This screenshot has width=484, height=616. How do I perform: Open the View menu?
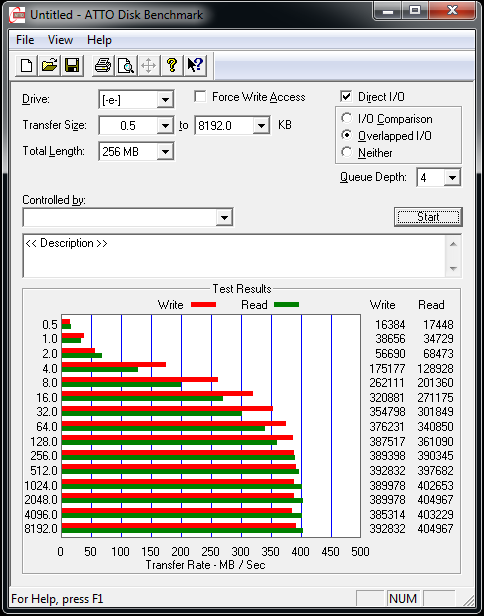coord(60,40)
